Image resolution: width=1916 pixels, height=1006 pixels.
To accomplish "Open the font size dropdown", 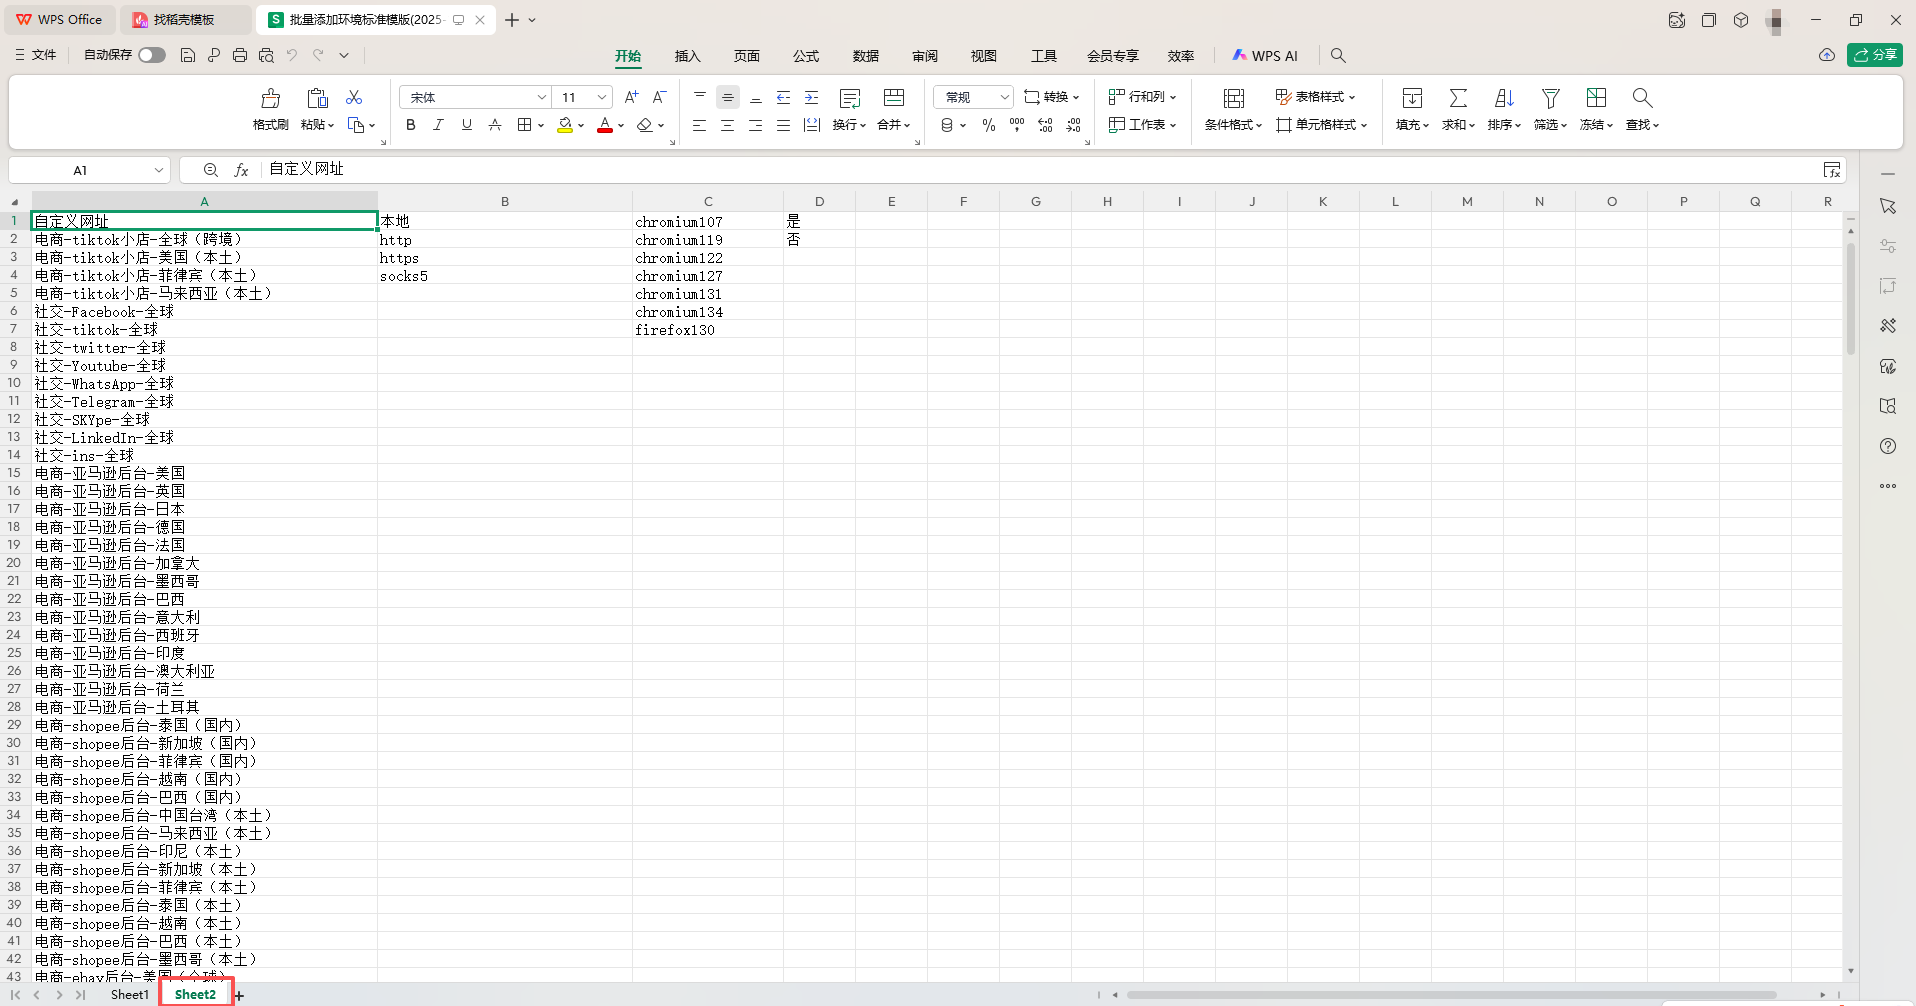I will [x=602, y=97].
